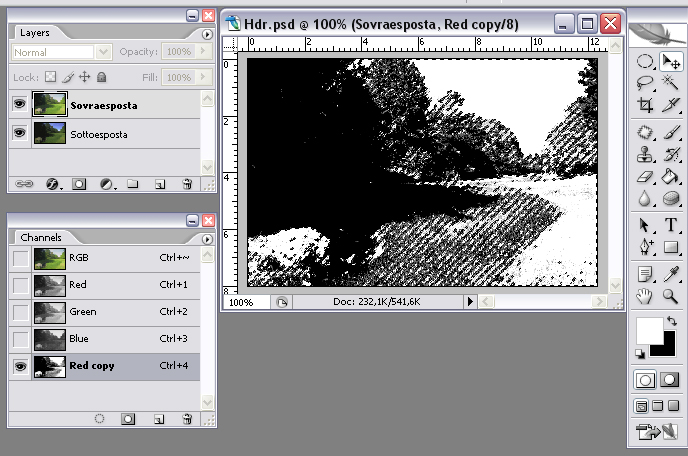This screenshot has height=456, width=688.
Task: Select the Horizontal Type tool
Action: tap(671, 225)
